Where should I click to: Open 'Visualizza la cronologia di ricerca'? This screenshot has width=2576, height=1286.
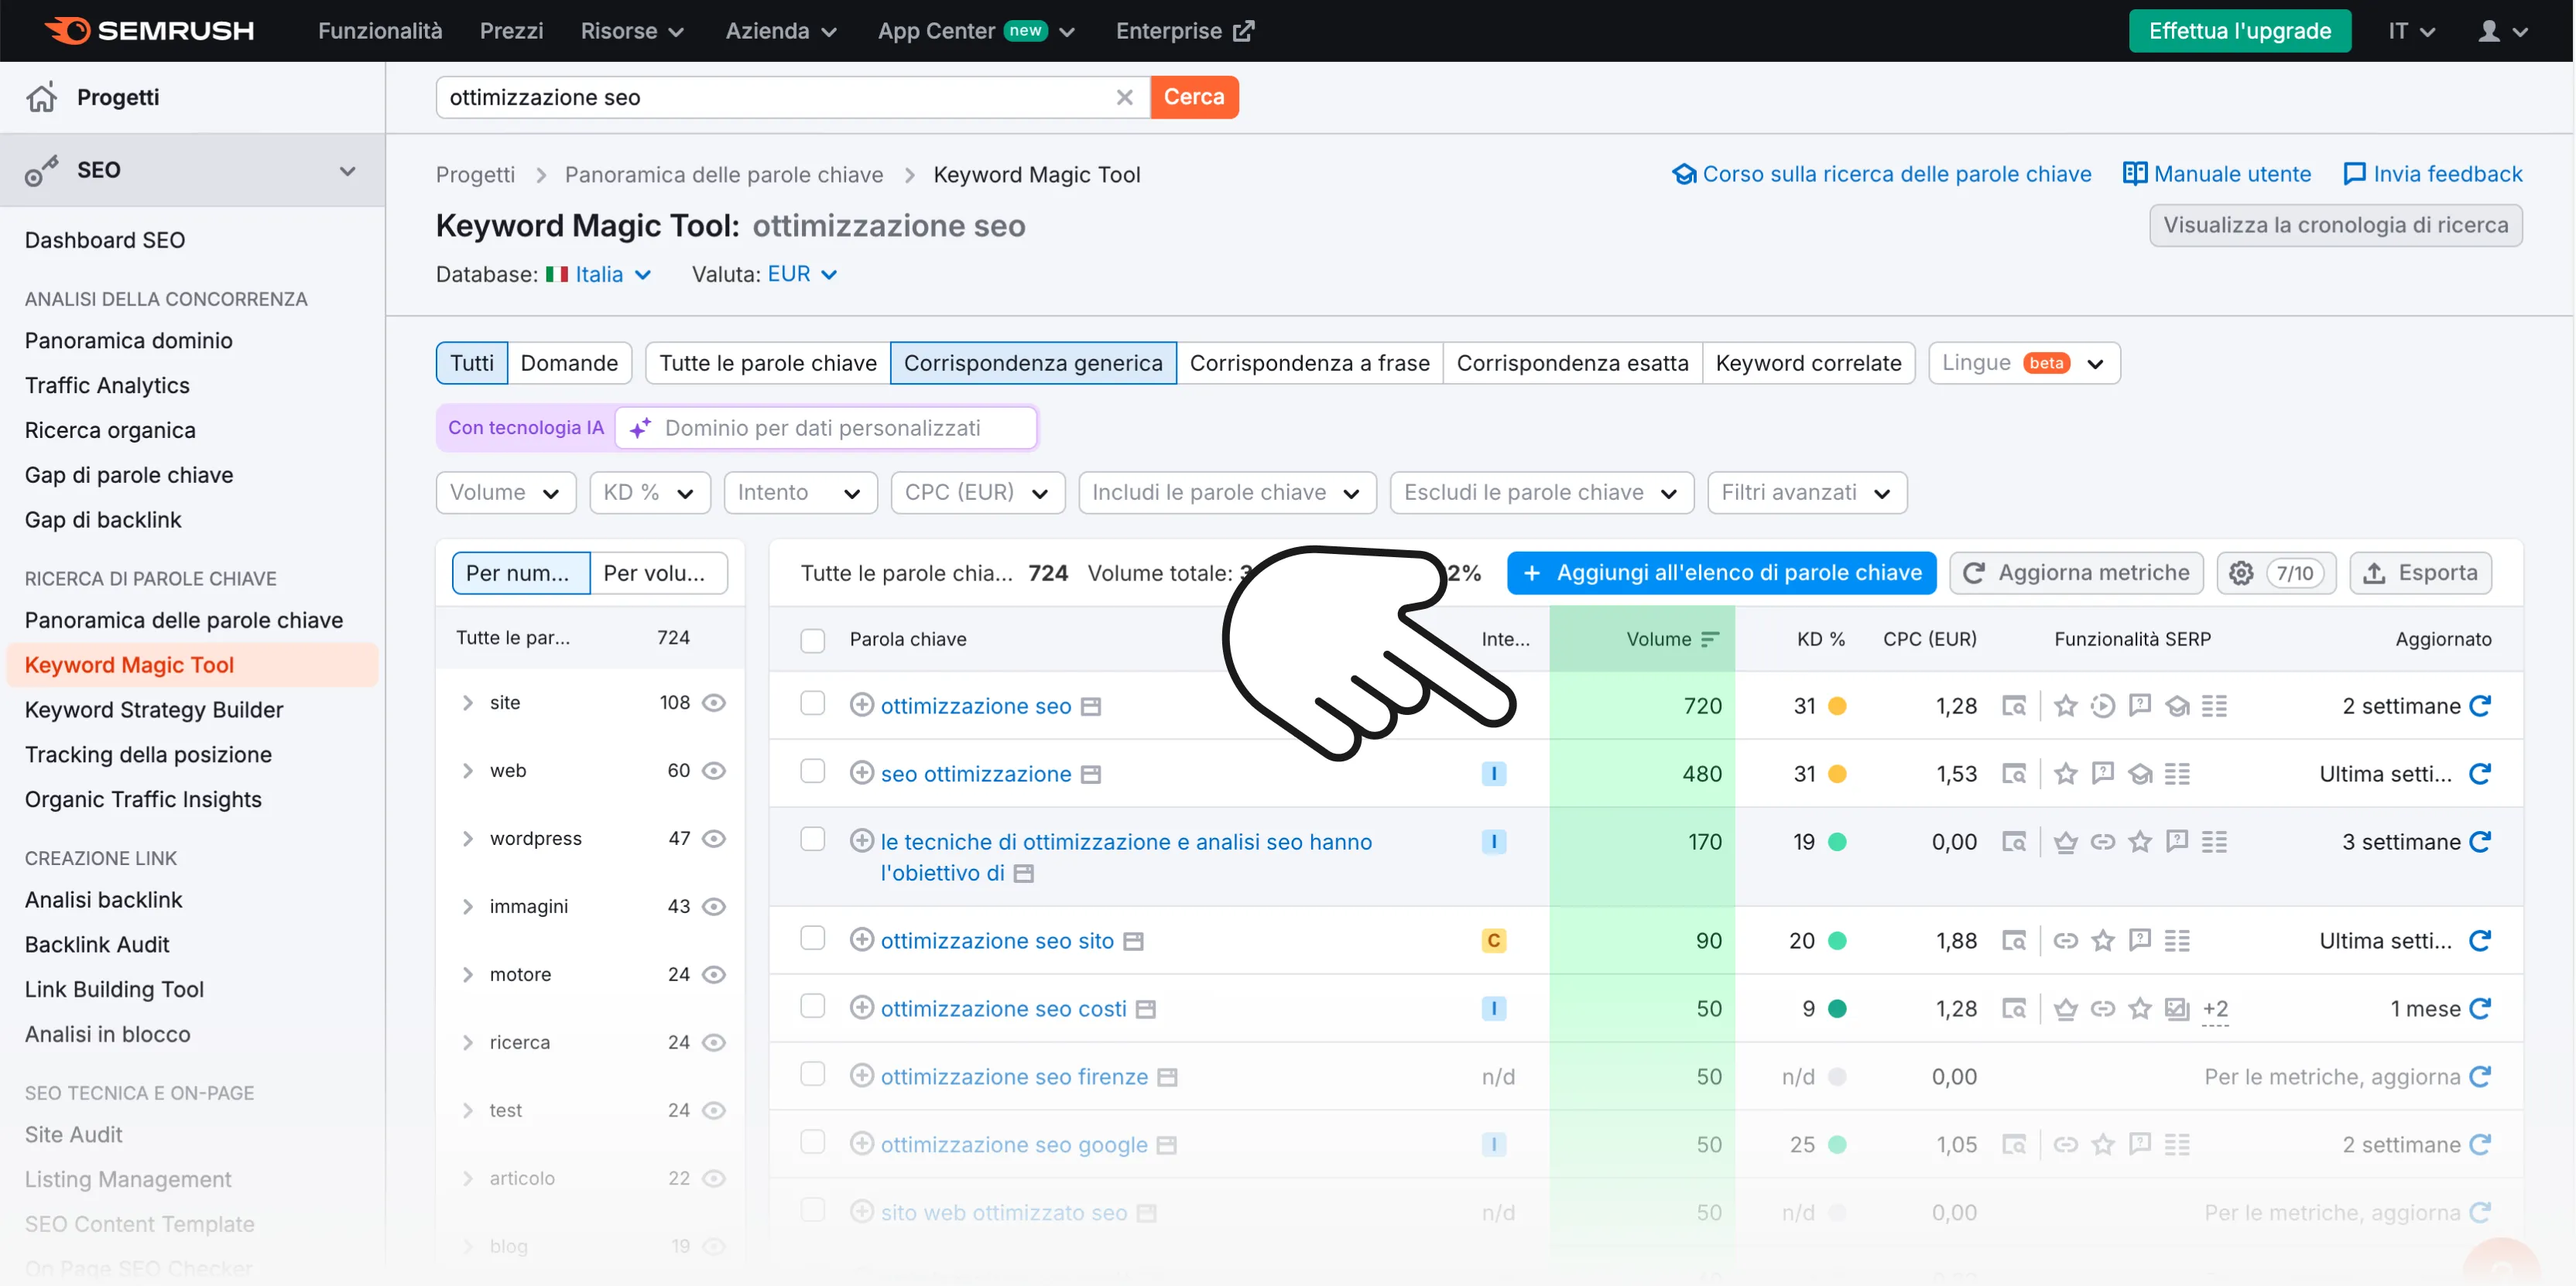point(2336,225)
